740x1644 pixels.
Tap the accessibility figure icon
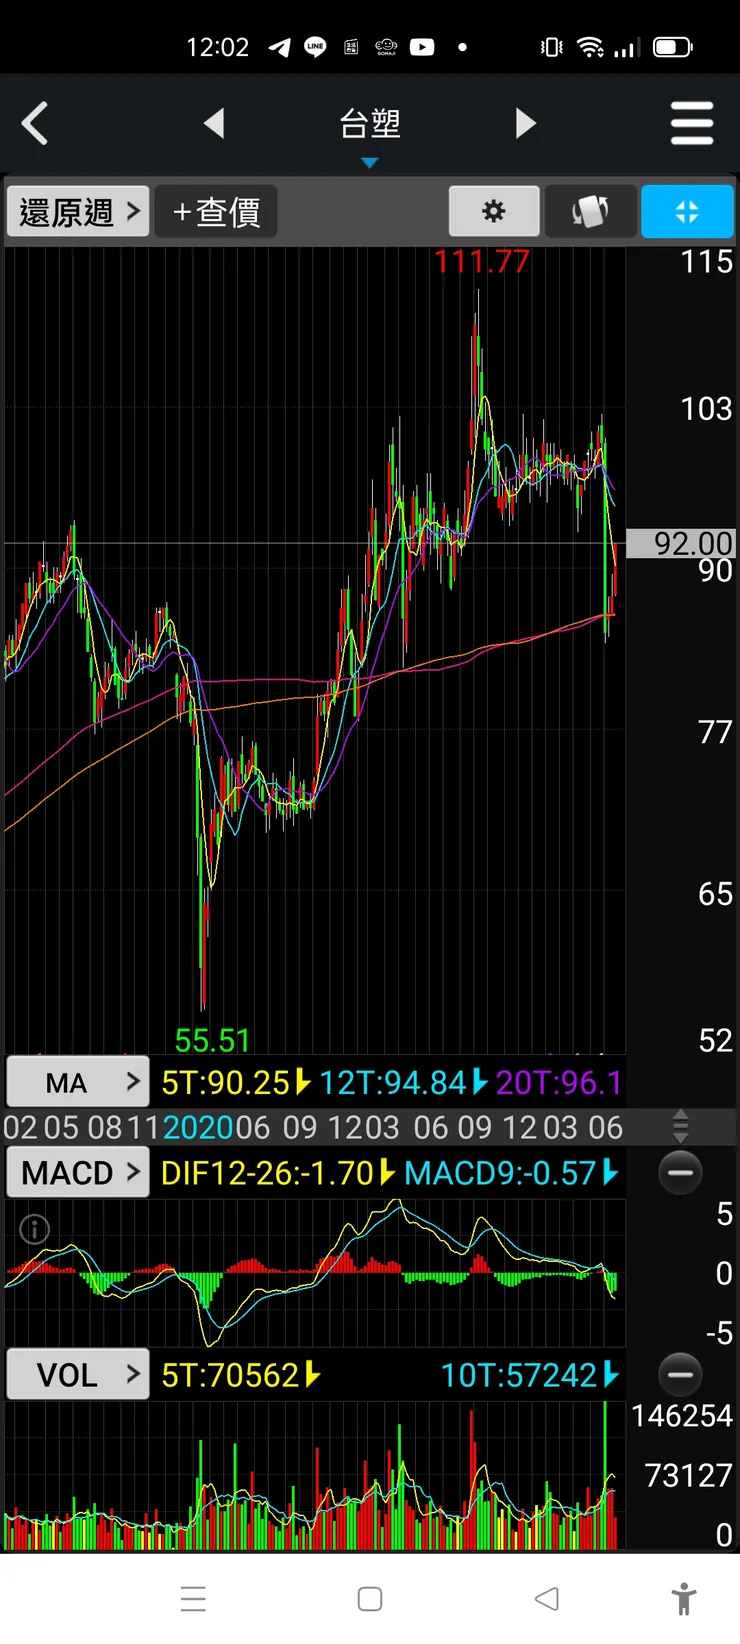684,1598
